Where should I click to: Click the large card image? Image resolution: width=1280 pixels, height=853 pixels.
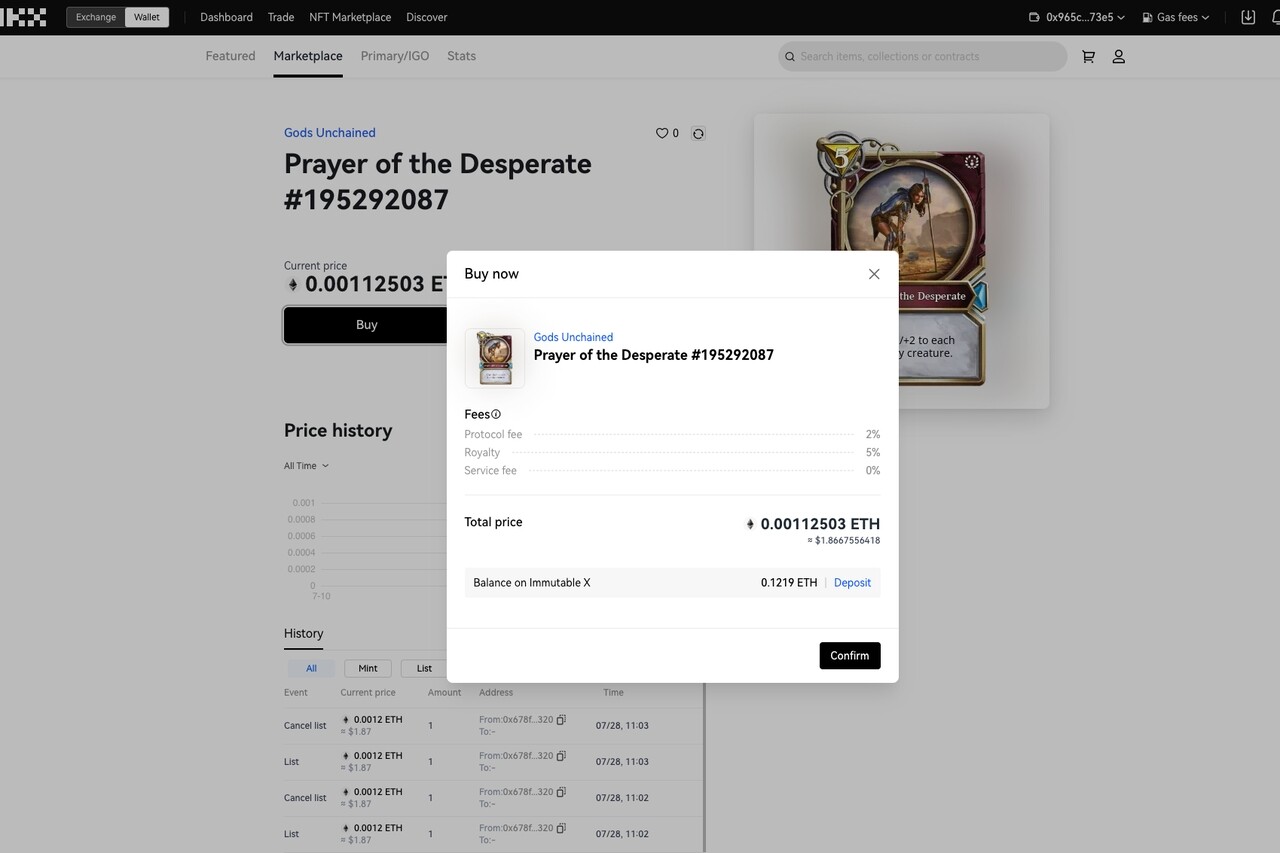click(902, 261)
